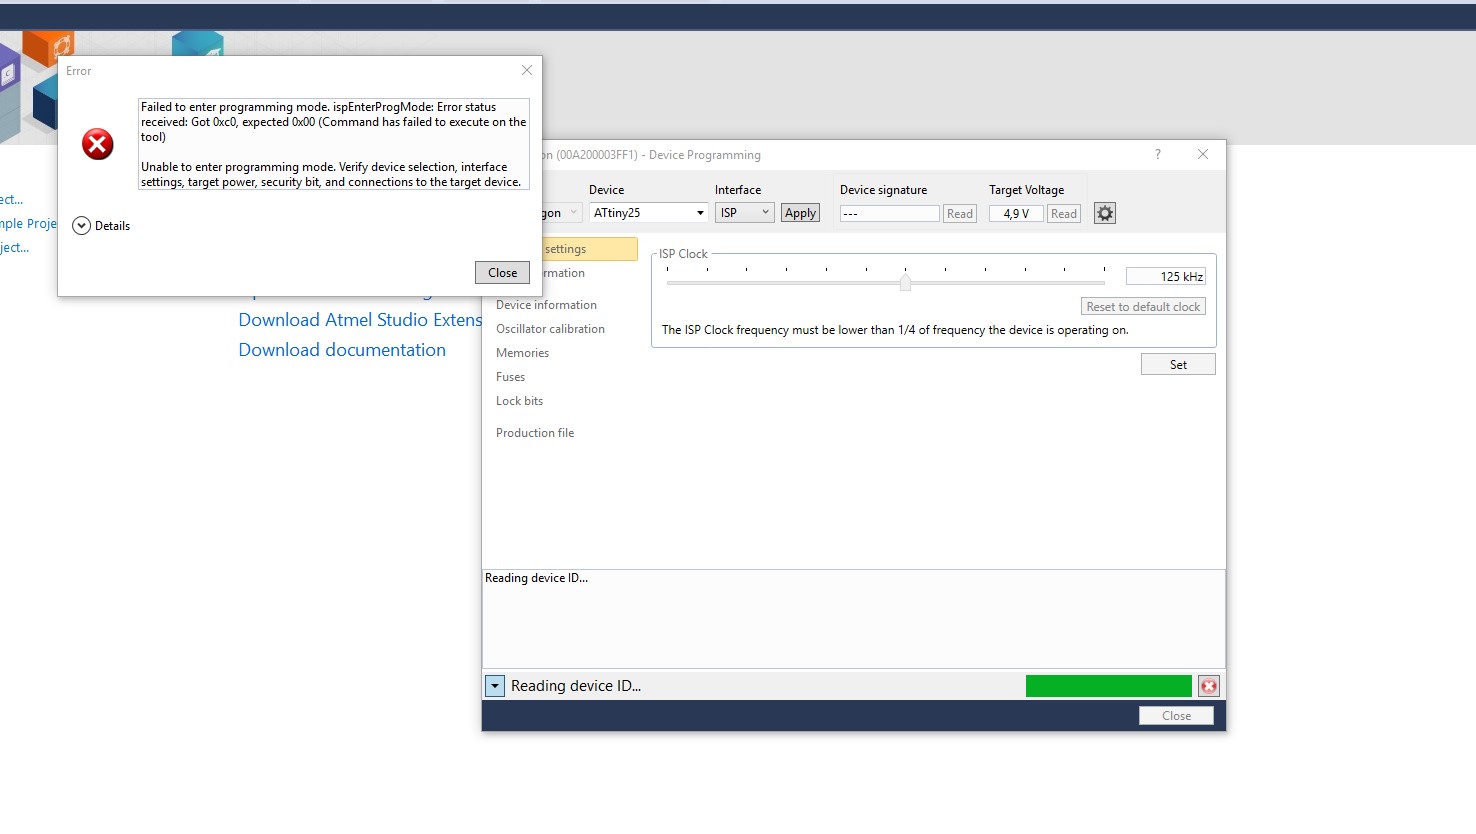Click the Close button in the Error dialog
Viewport: 1476px width, 834px height.
(502, 272)
